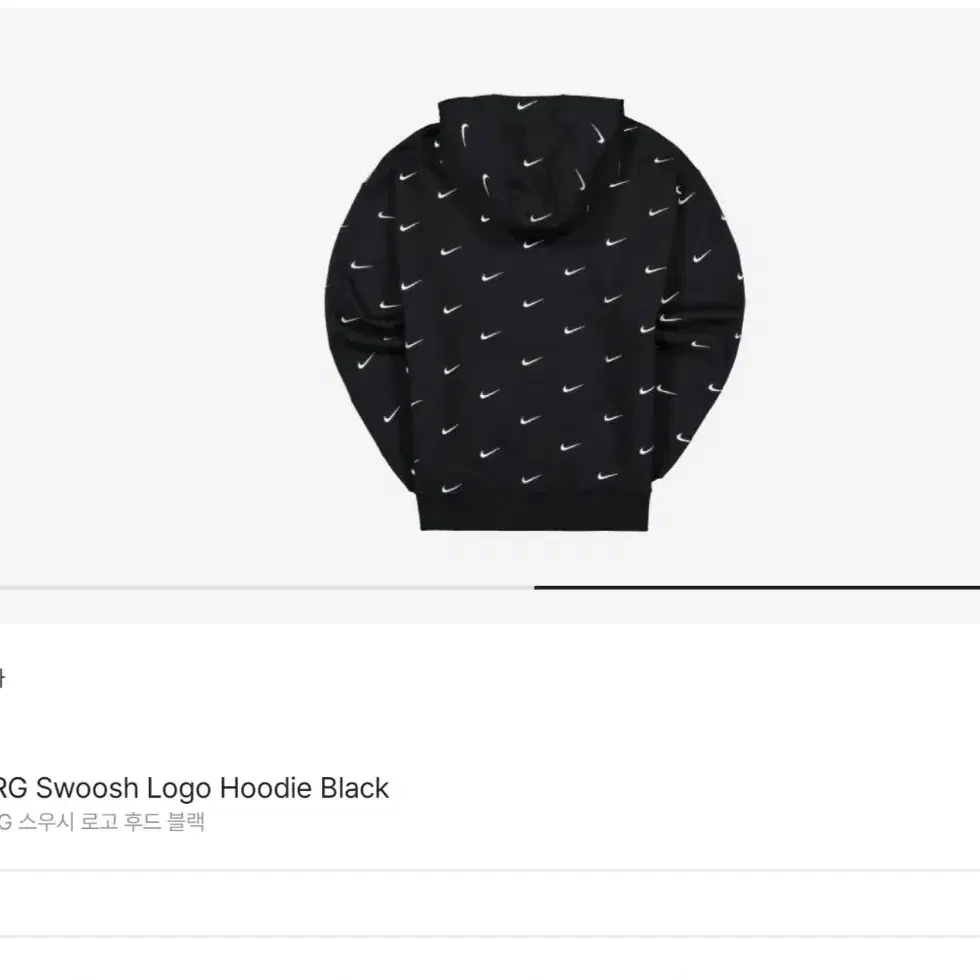Click the cut-off Korean text above the title

[x=2, y=678]
